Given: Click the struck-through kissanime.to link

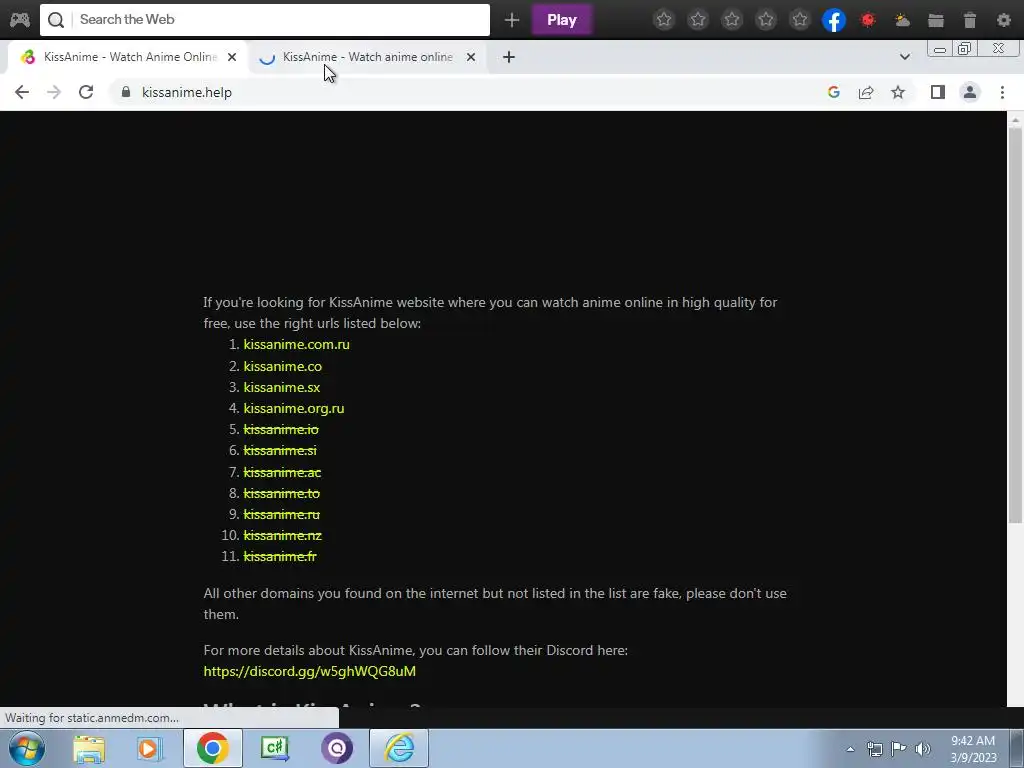Looking at the screenshot, I should point(281,494).
